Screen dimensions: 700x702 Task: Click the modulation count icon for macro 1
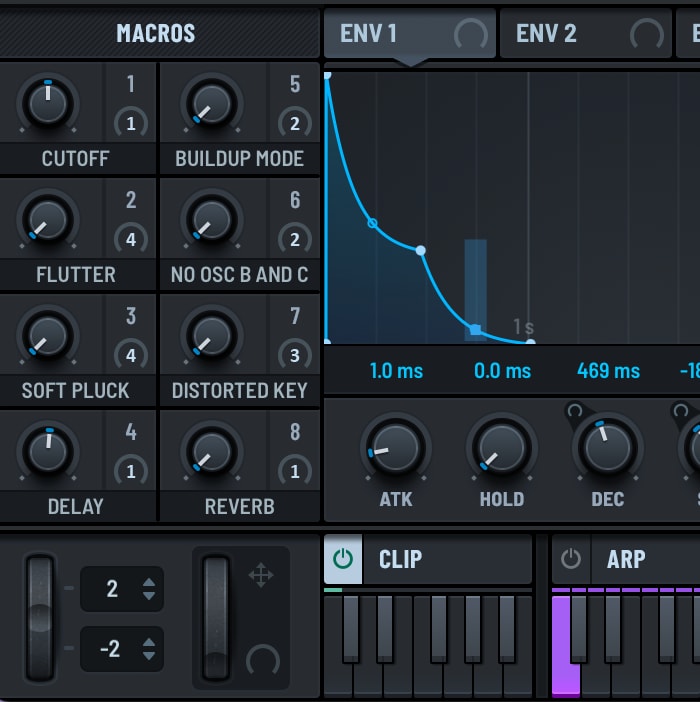(x=131, y=123)
